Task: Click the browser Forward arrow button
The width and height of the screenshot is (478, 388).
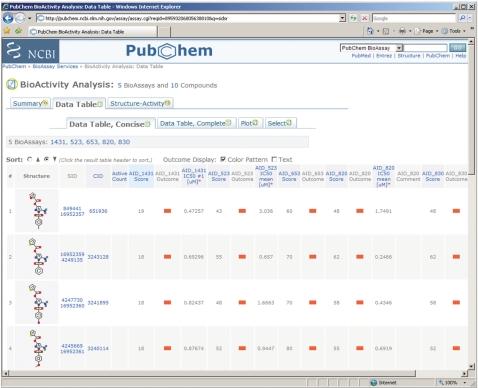Action: click(x=20, y=18)
